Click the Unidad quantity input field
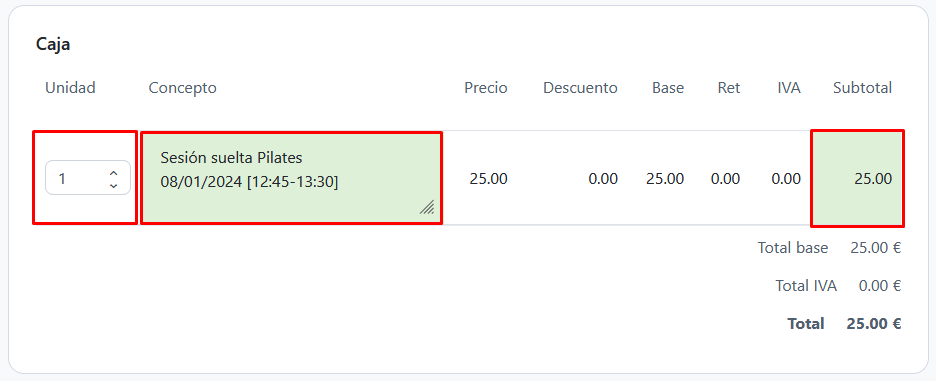Screen dimensions: 936x381 (88, 178)
